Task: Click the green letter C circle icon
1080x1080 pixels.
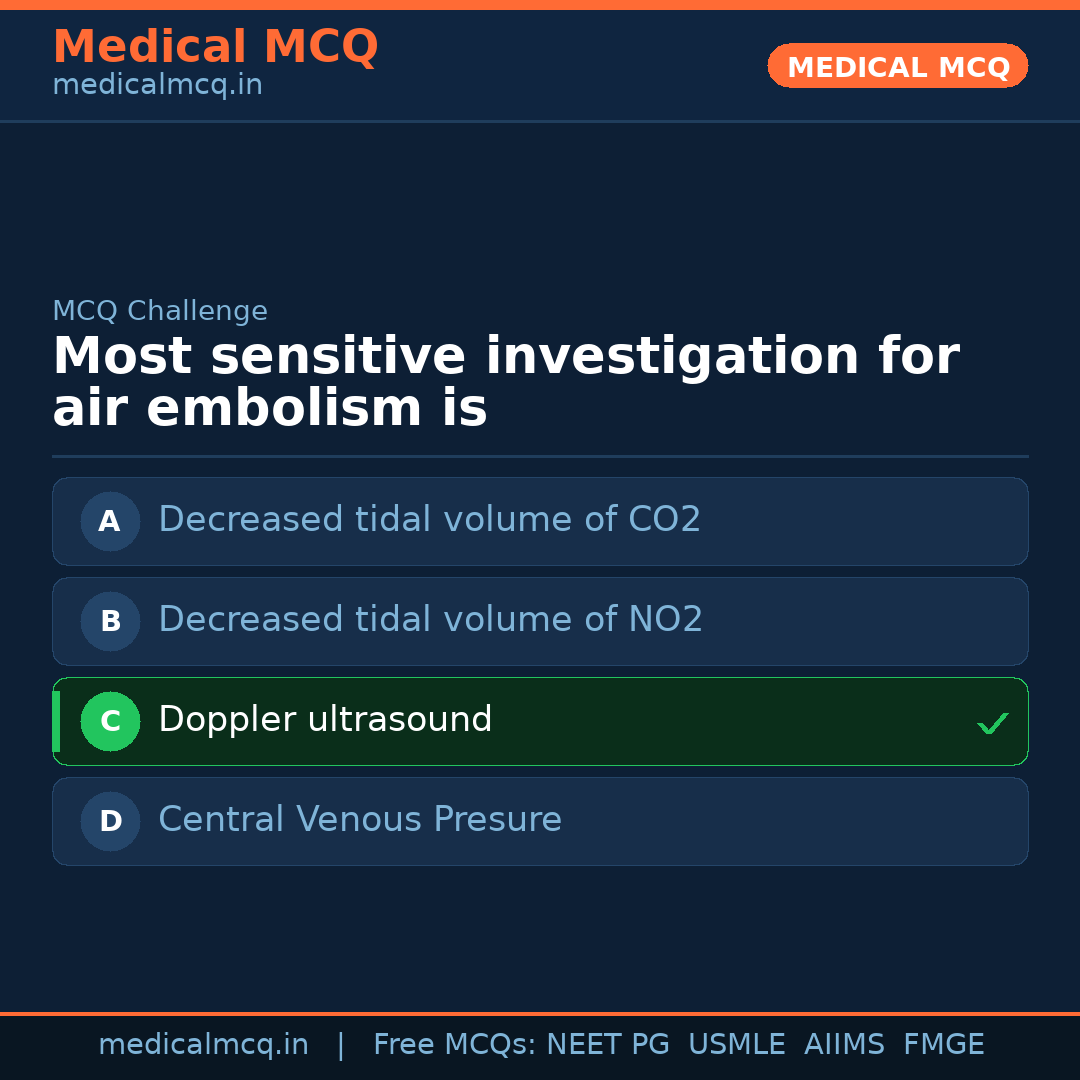Action: [x=110, y=721]
